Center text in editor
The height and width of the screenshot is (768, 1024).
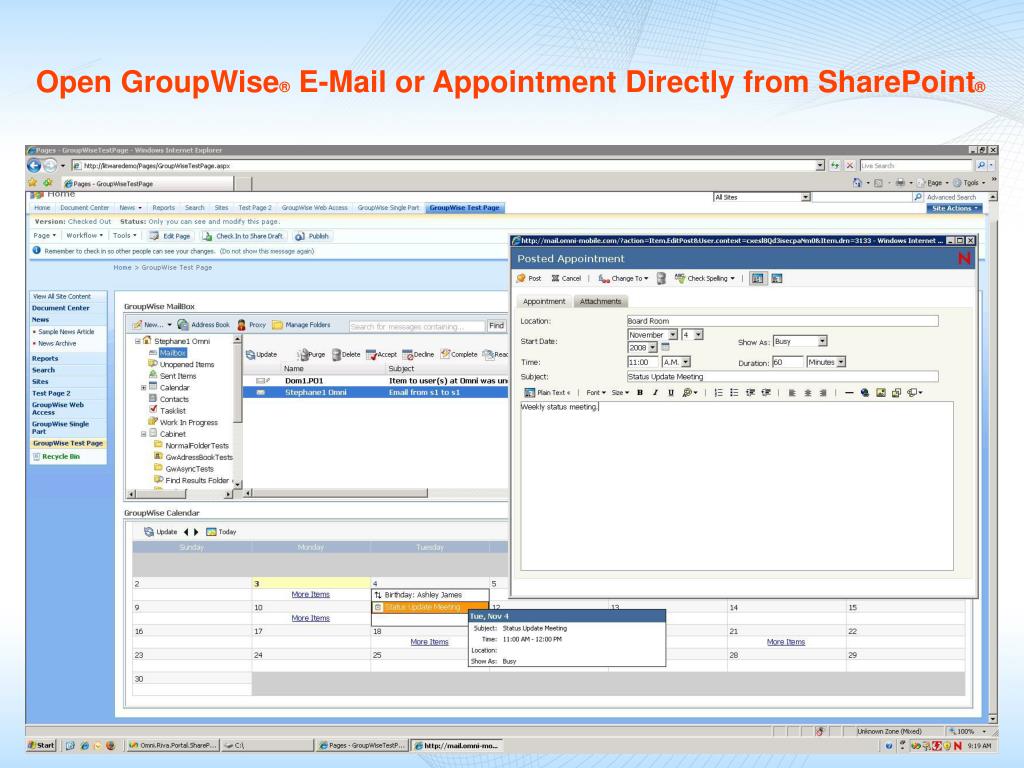(808, 392)
